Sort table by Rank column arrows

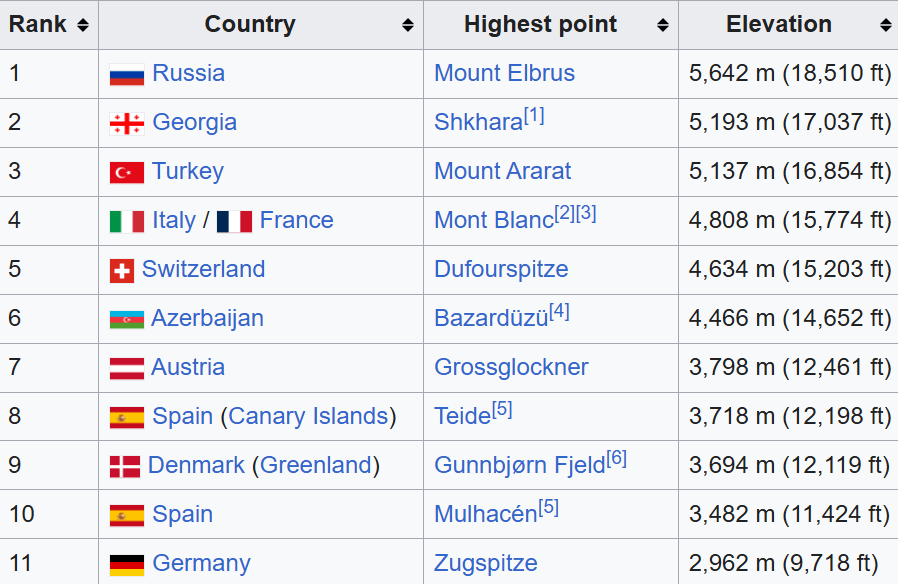point(82,25)
